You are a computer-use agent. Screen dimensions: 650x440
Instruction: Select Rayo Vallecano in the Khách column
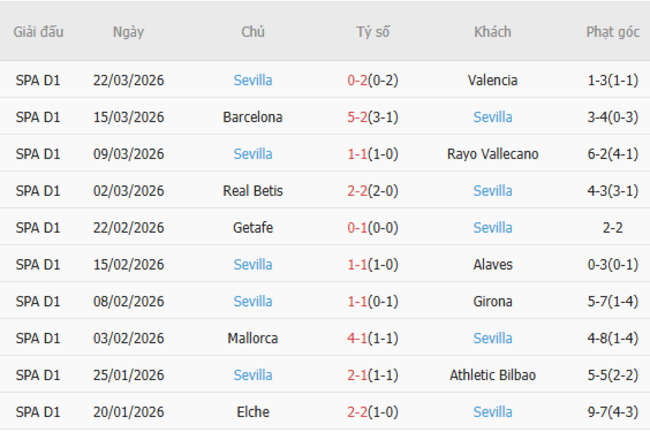point(492,154)
